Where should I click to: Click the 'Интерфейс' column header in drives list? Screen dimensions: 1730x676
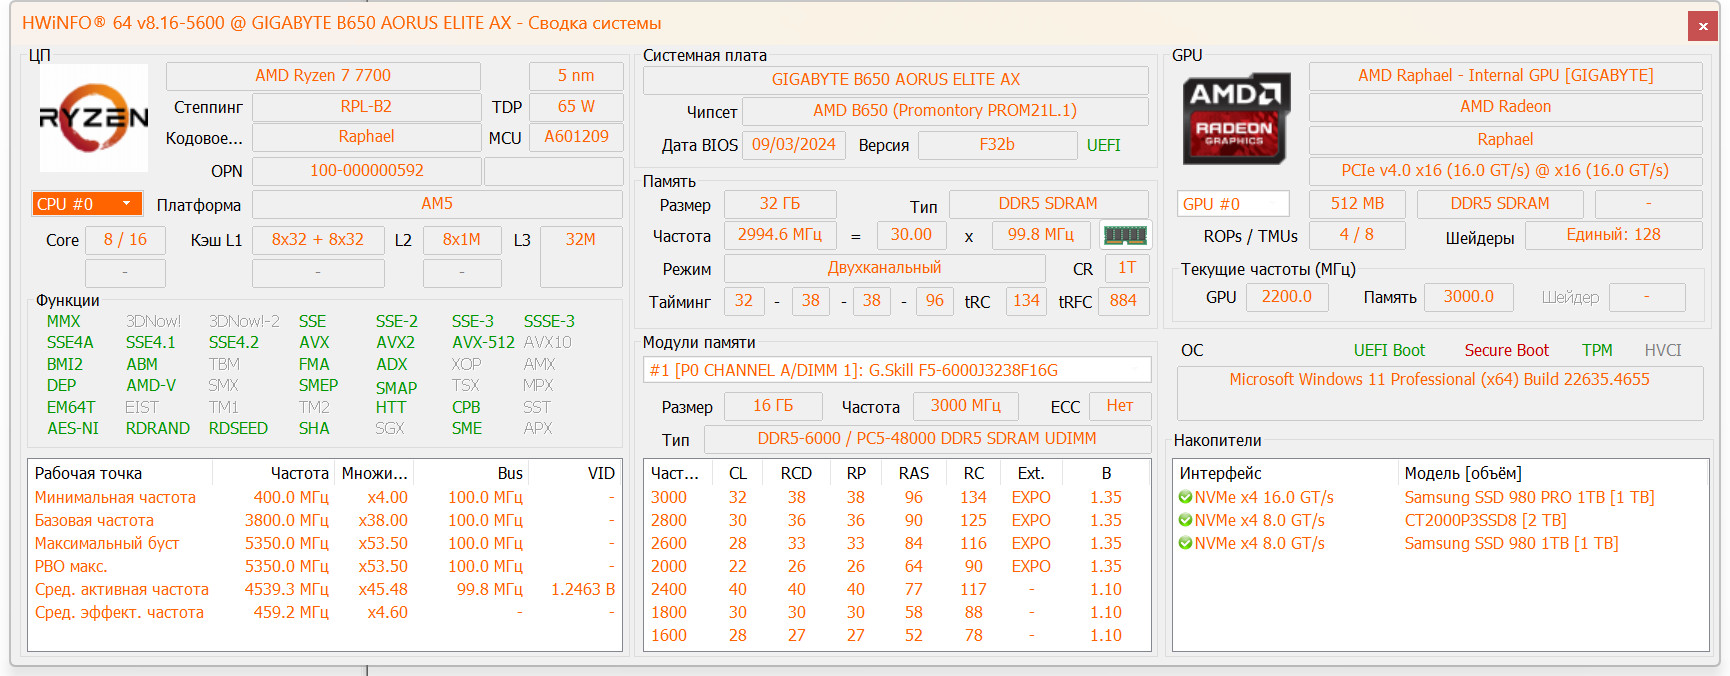pyautogui.click(x=1220, y=473)
